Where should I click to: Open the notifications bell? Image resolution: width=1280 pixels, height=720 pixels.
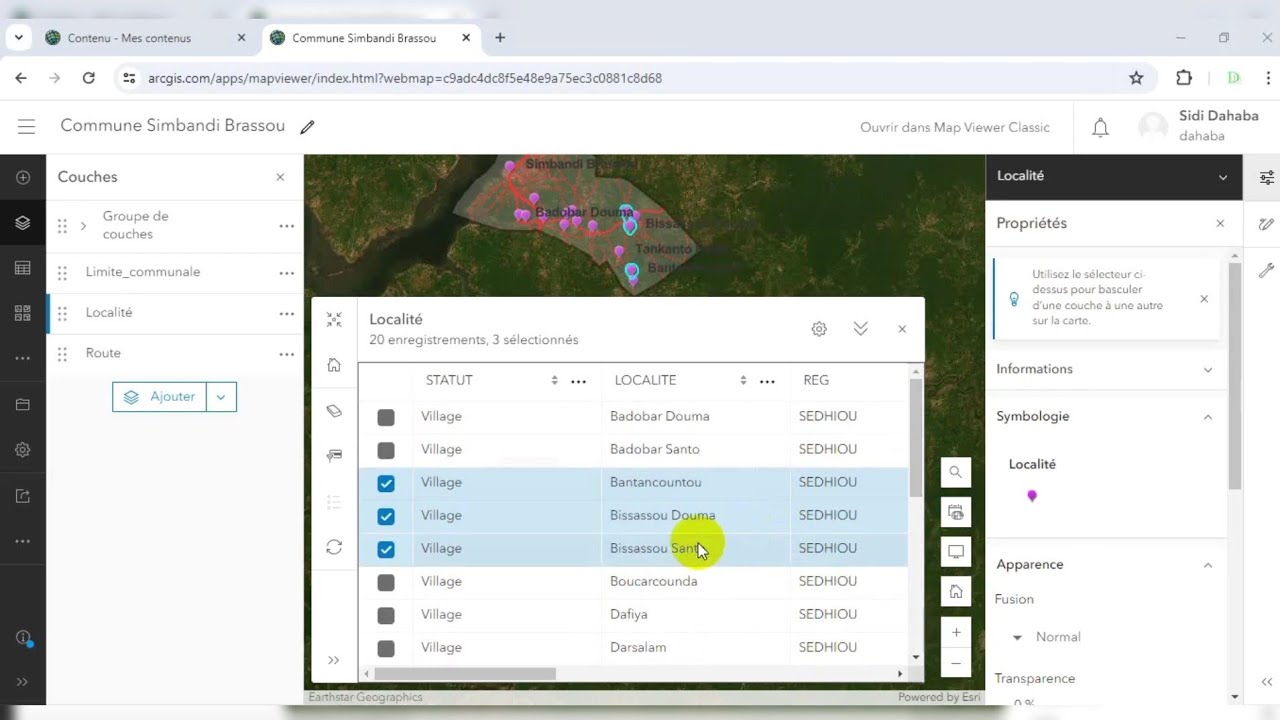[x=1100, y=127]
